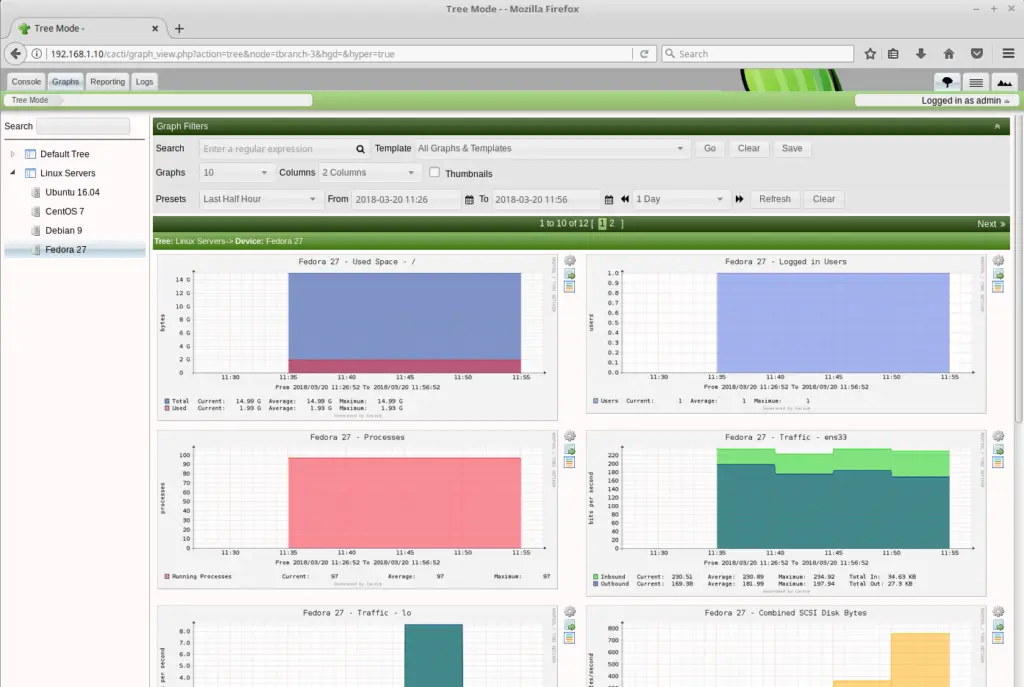The width and height of the screenshot is (1024, 687).
Task: Click spreadsheet export icon beside Traffic ens33 graph
Action: (x=998, y=462)
